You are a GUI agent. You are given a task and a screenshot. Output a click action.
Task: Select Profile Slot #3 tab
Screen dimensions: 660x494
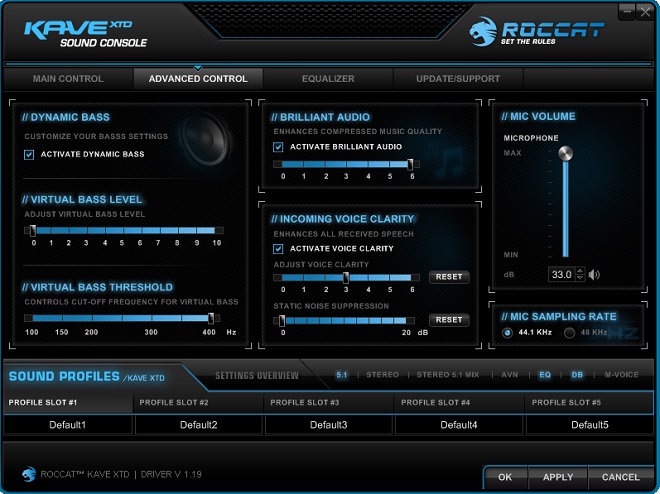(329, 402)
